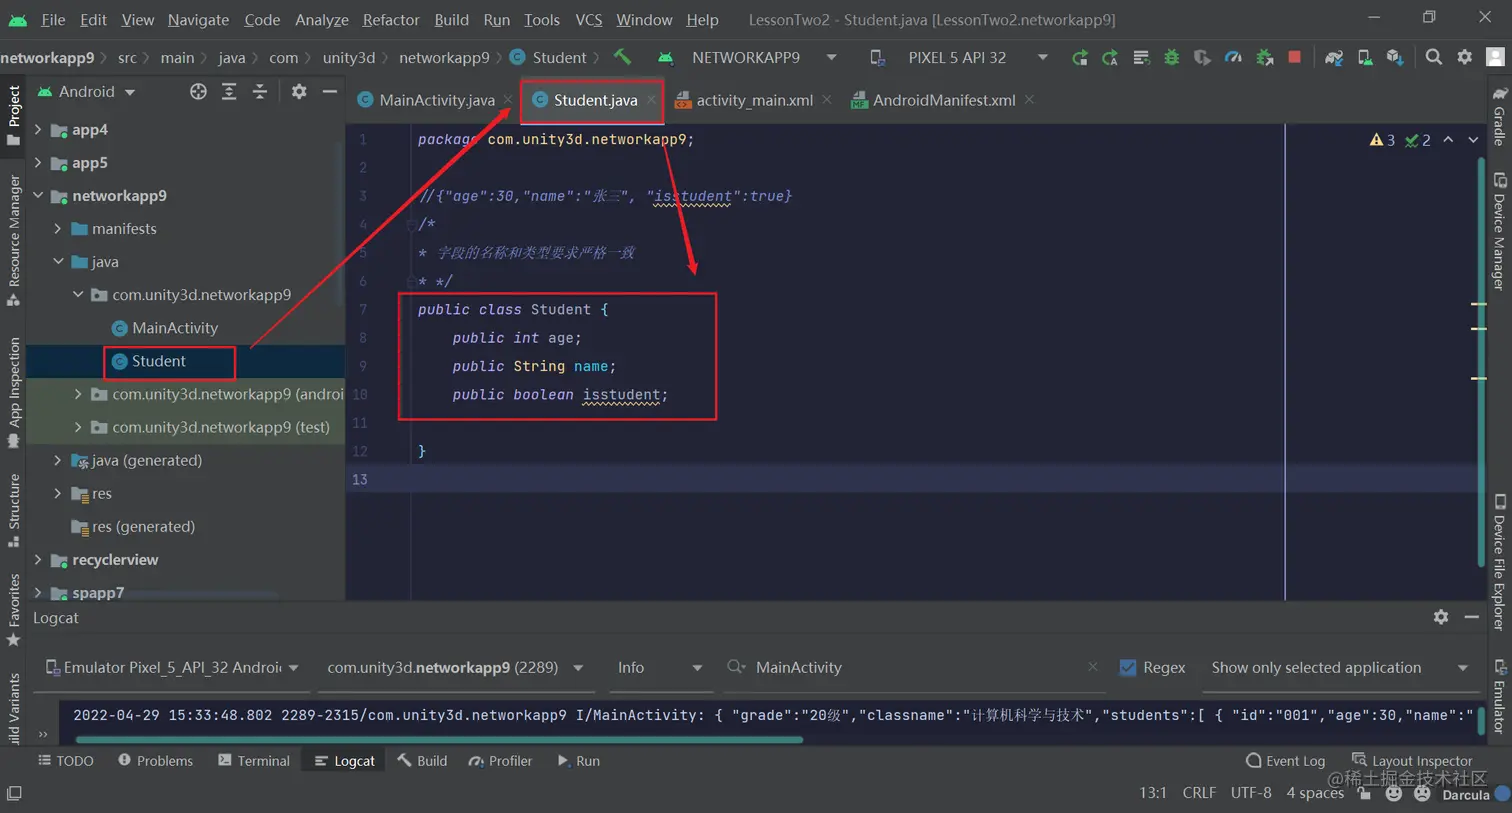Screen dimensions: 1512x813
Task: Click the Select Opened File target icon
Action: [x=198, y=91]
